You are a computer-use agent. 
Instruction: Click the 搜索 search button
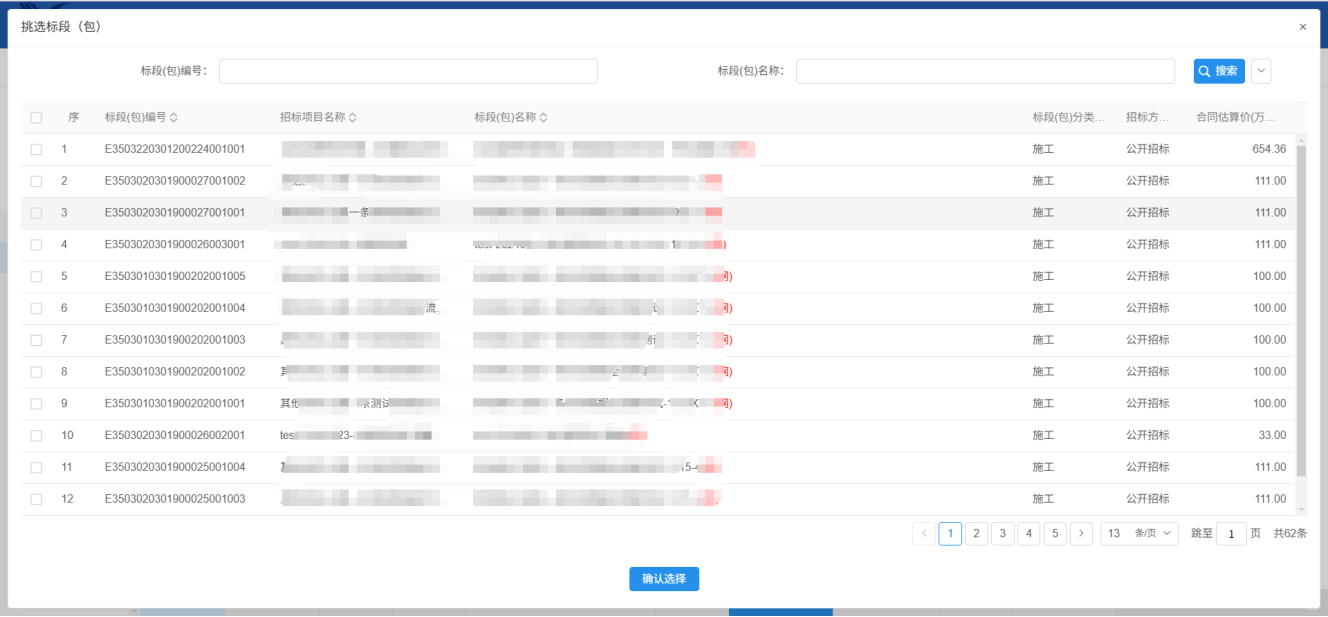click(1218, 71)
